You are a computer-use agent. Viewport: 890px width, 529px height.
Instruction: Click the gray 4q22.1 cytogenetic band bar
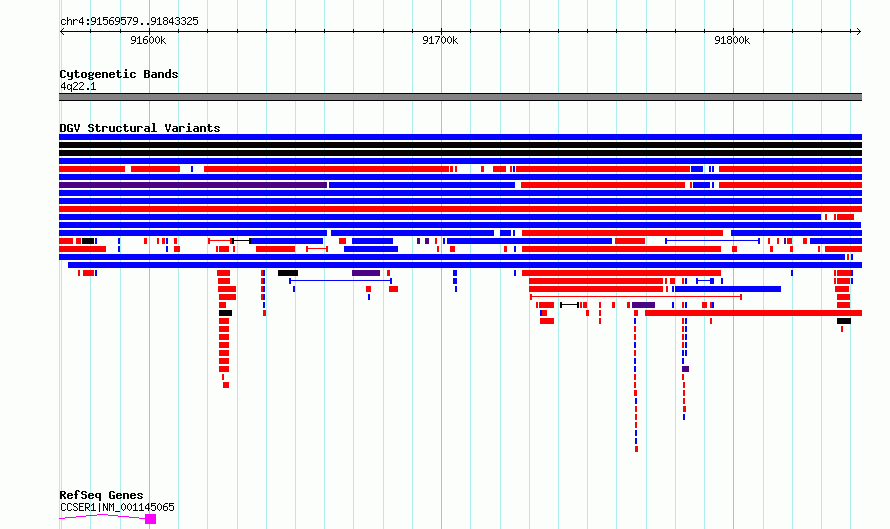coord(460,97)
